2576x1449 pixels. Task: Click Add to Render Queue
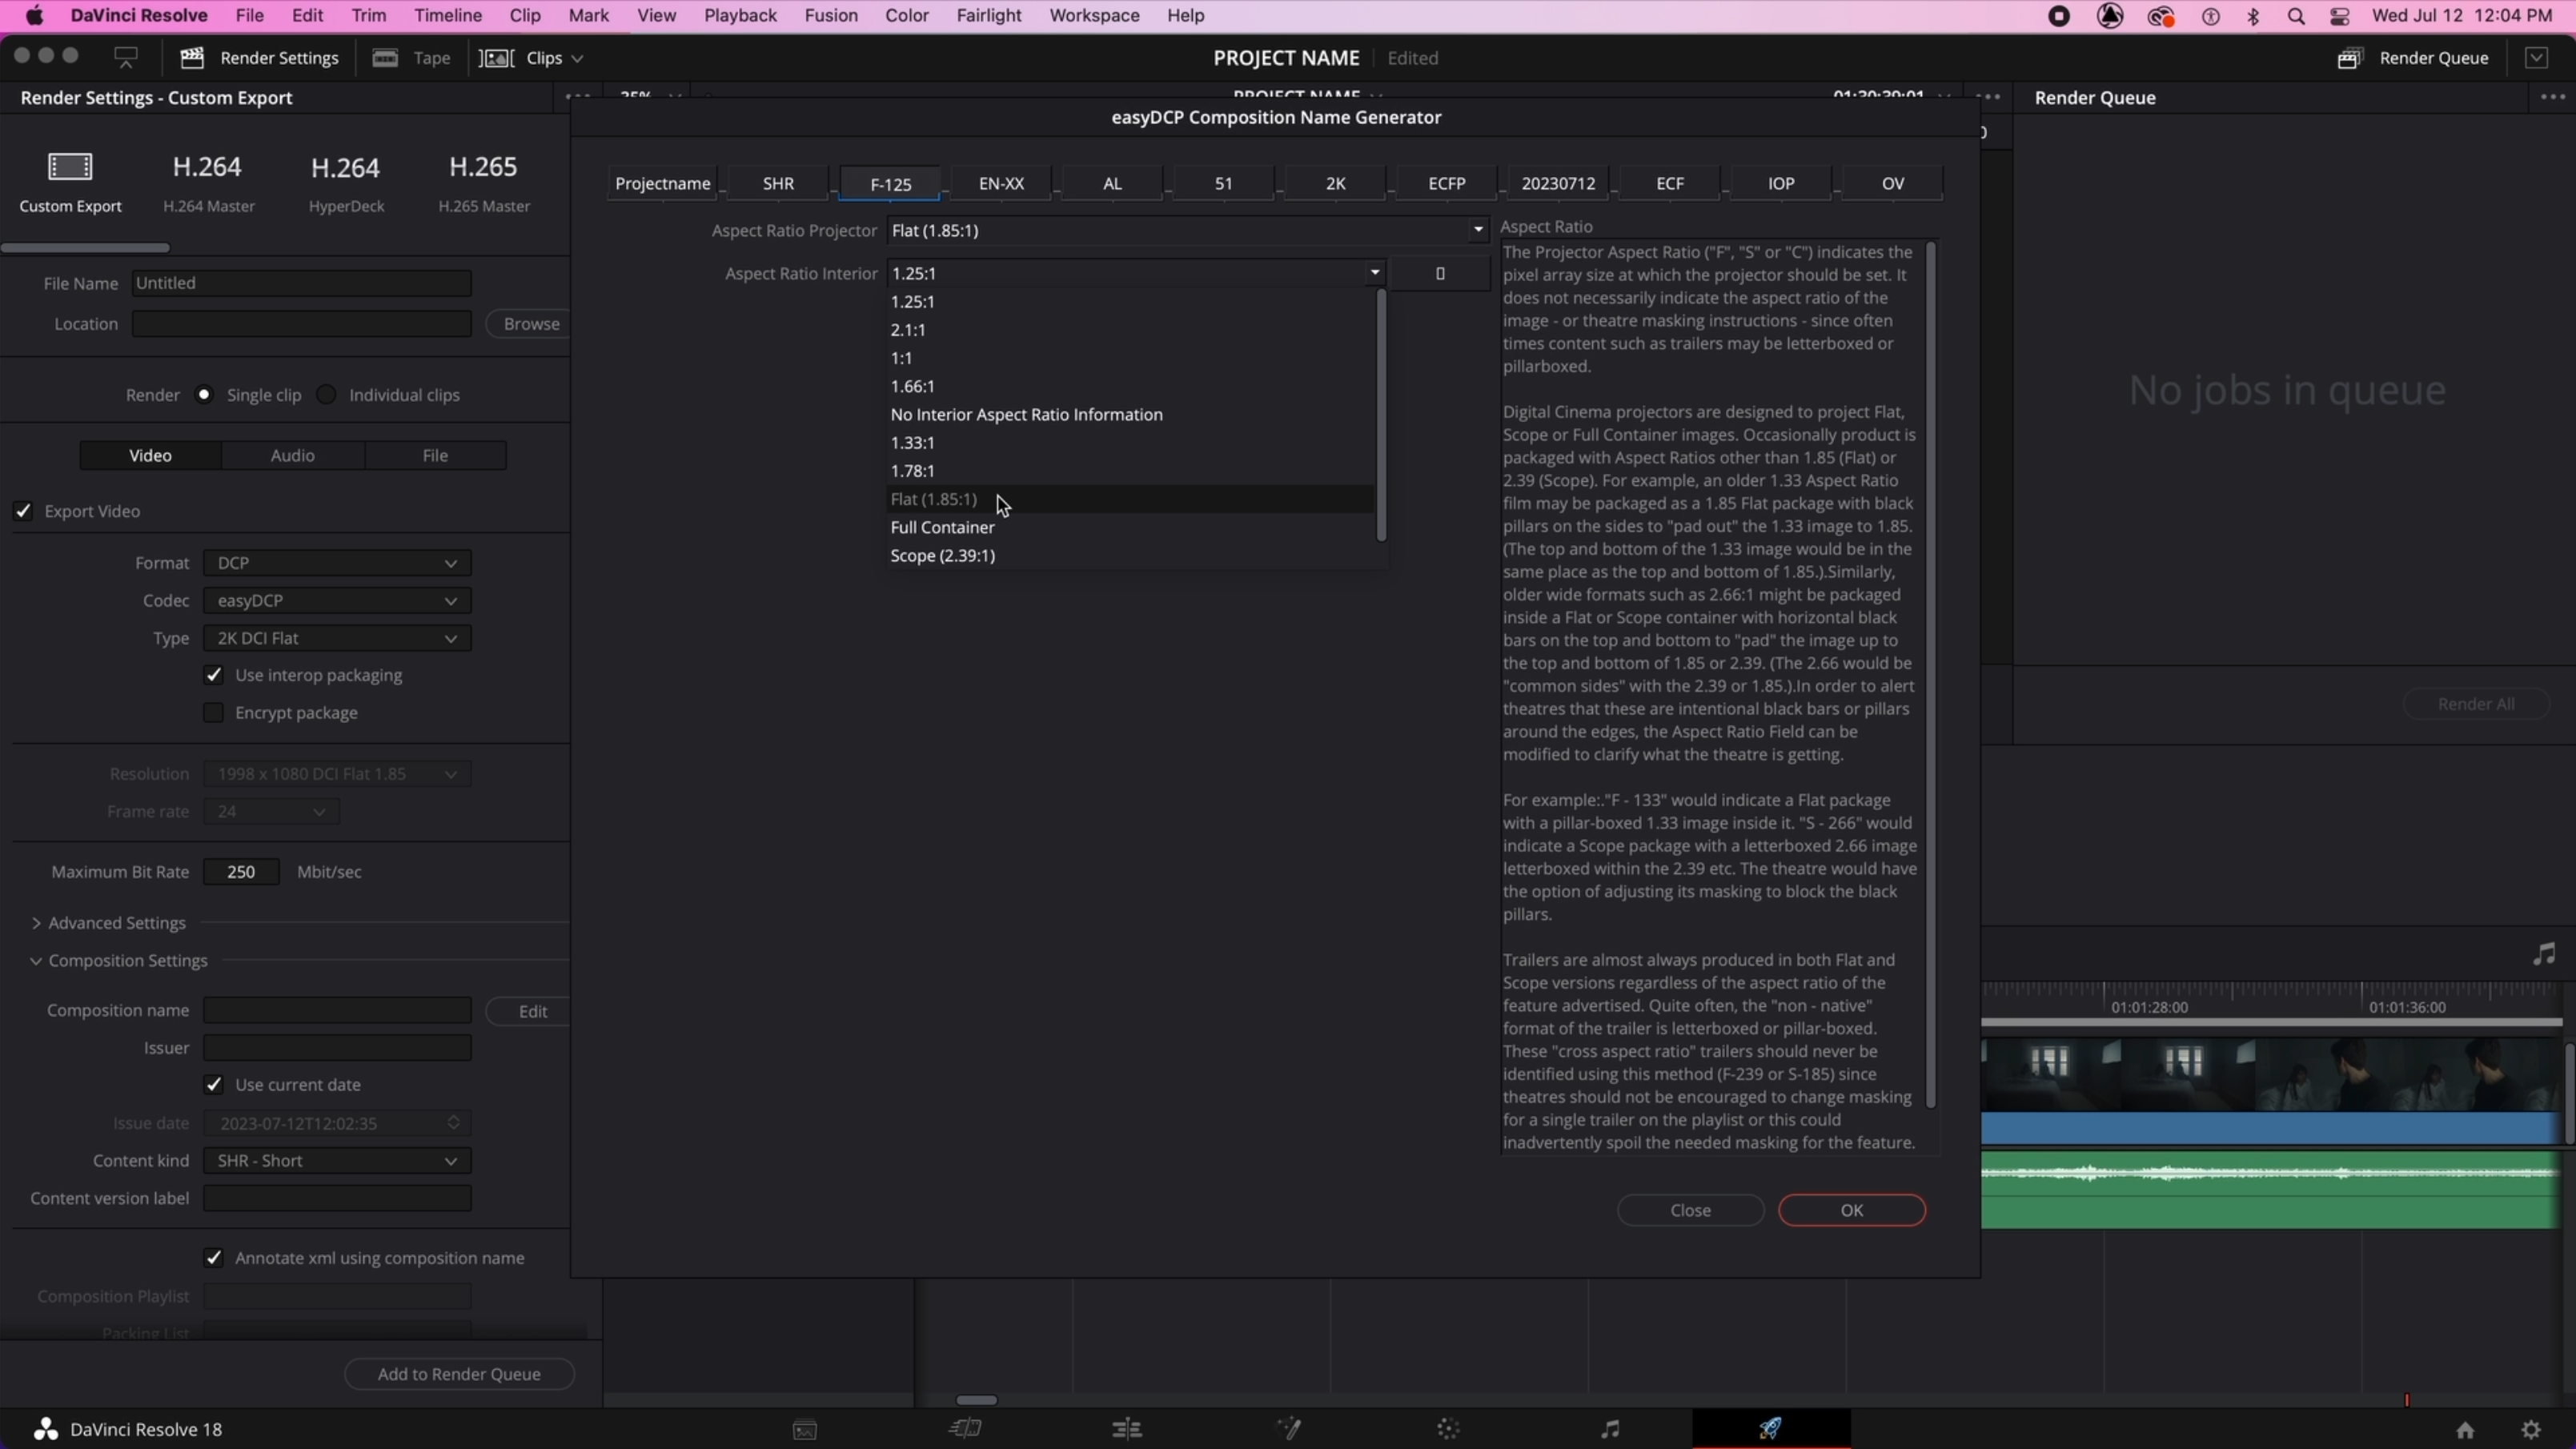pos(459,1374)
